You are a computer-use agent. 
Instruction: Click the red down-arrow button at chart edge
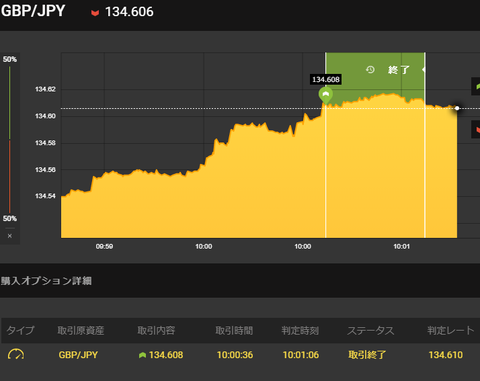click(x=476, y=129)
